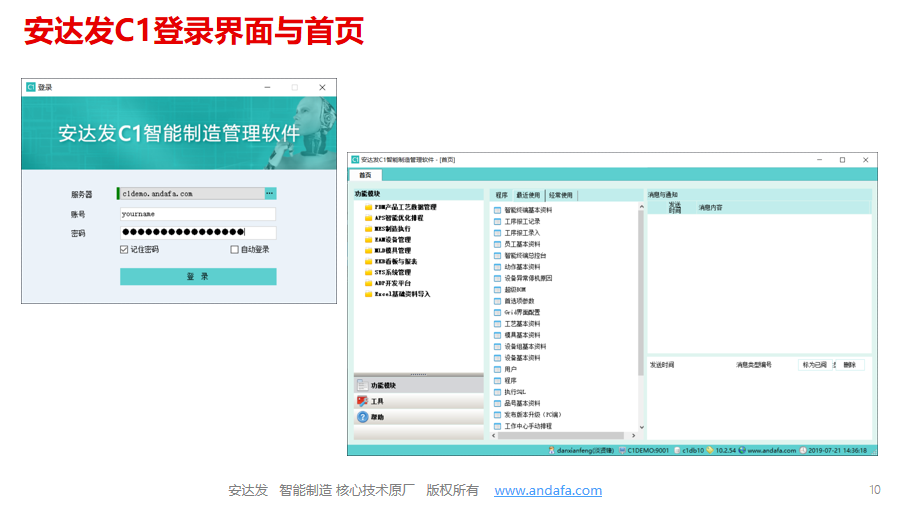
Task: Click the C1 logo in login window title
Action: (31, 87)
